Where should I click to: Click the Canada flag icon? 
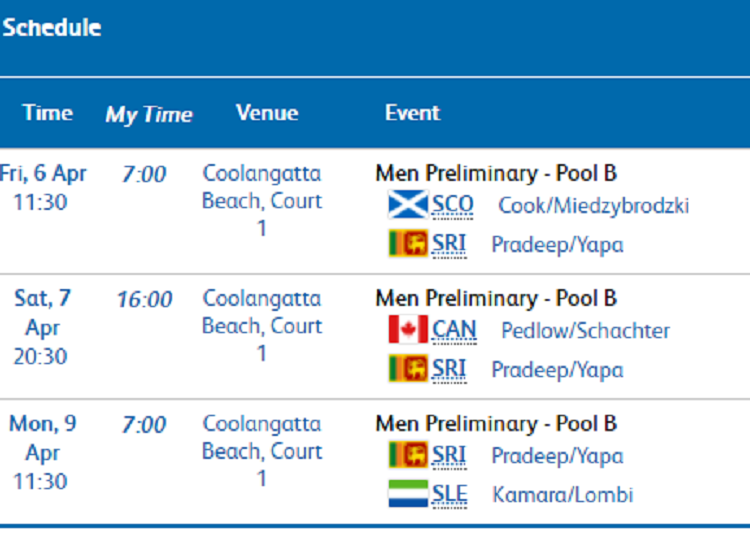click(408, 329)
